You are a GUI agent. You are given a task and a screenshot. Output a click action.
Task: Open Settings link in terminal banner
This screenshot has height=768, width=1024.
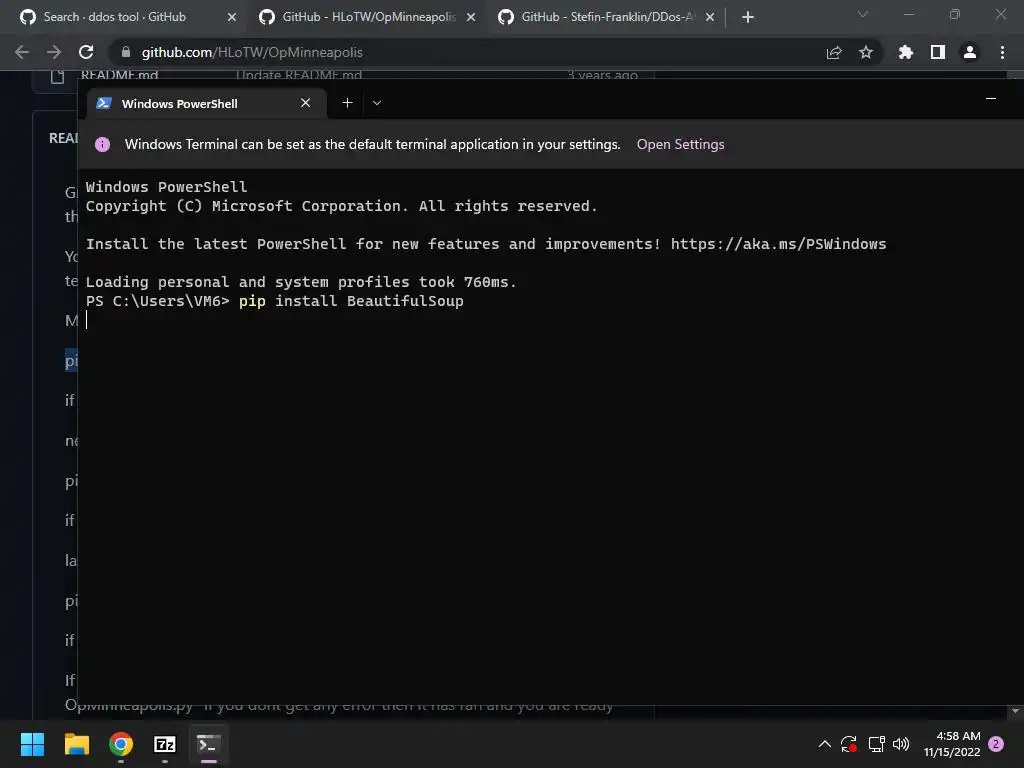pyautogui.click(x=680, y=144)
